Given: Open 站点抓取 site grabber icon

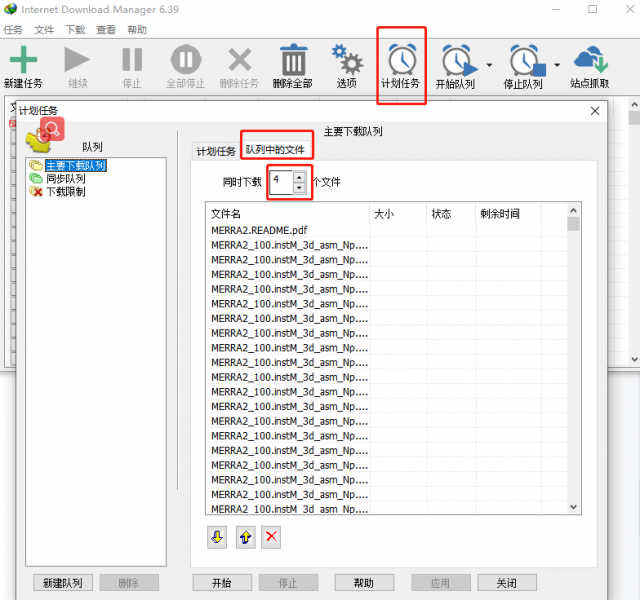Looking at the screenshot, I should click(x=590, y=59).
